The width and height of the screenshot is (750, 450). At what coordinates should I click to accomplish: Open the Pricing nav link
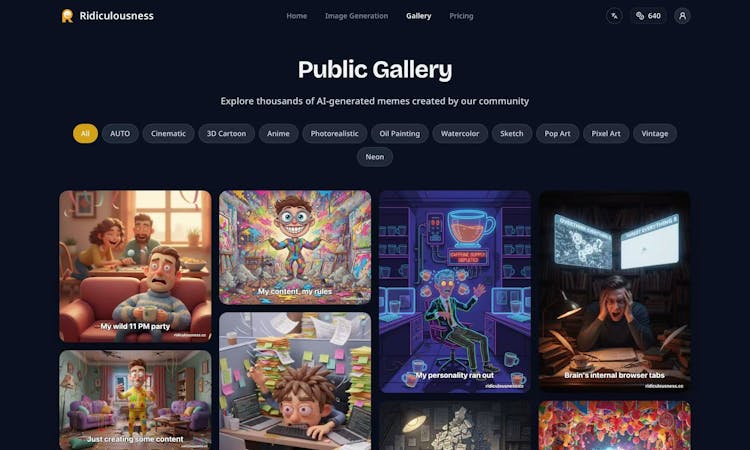pos(461,16)
